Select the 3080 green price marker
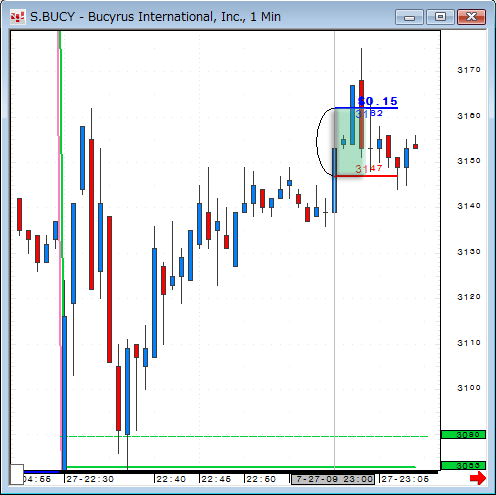 463,434
